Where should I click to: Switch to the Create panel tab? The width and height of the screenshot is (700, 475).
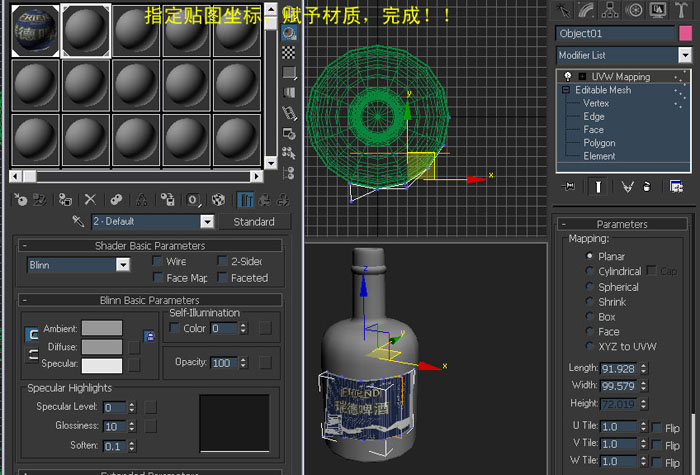(563, 10)
